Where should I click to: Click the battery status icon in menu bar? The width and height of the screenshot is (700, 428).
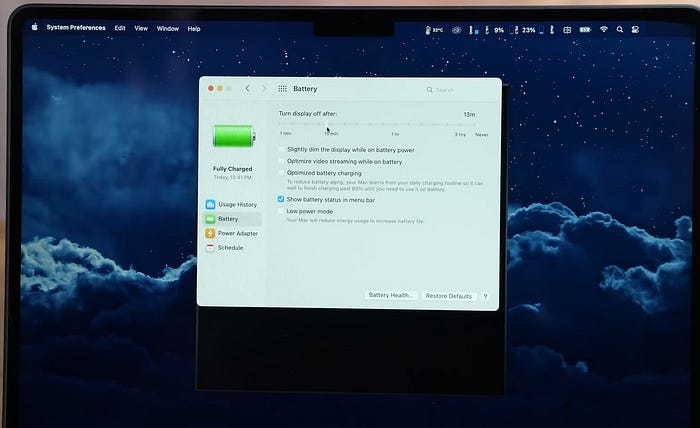[585, 29]
